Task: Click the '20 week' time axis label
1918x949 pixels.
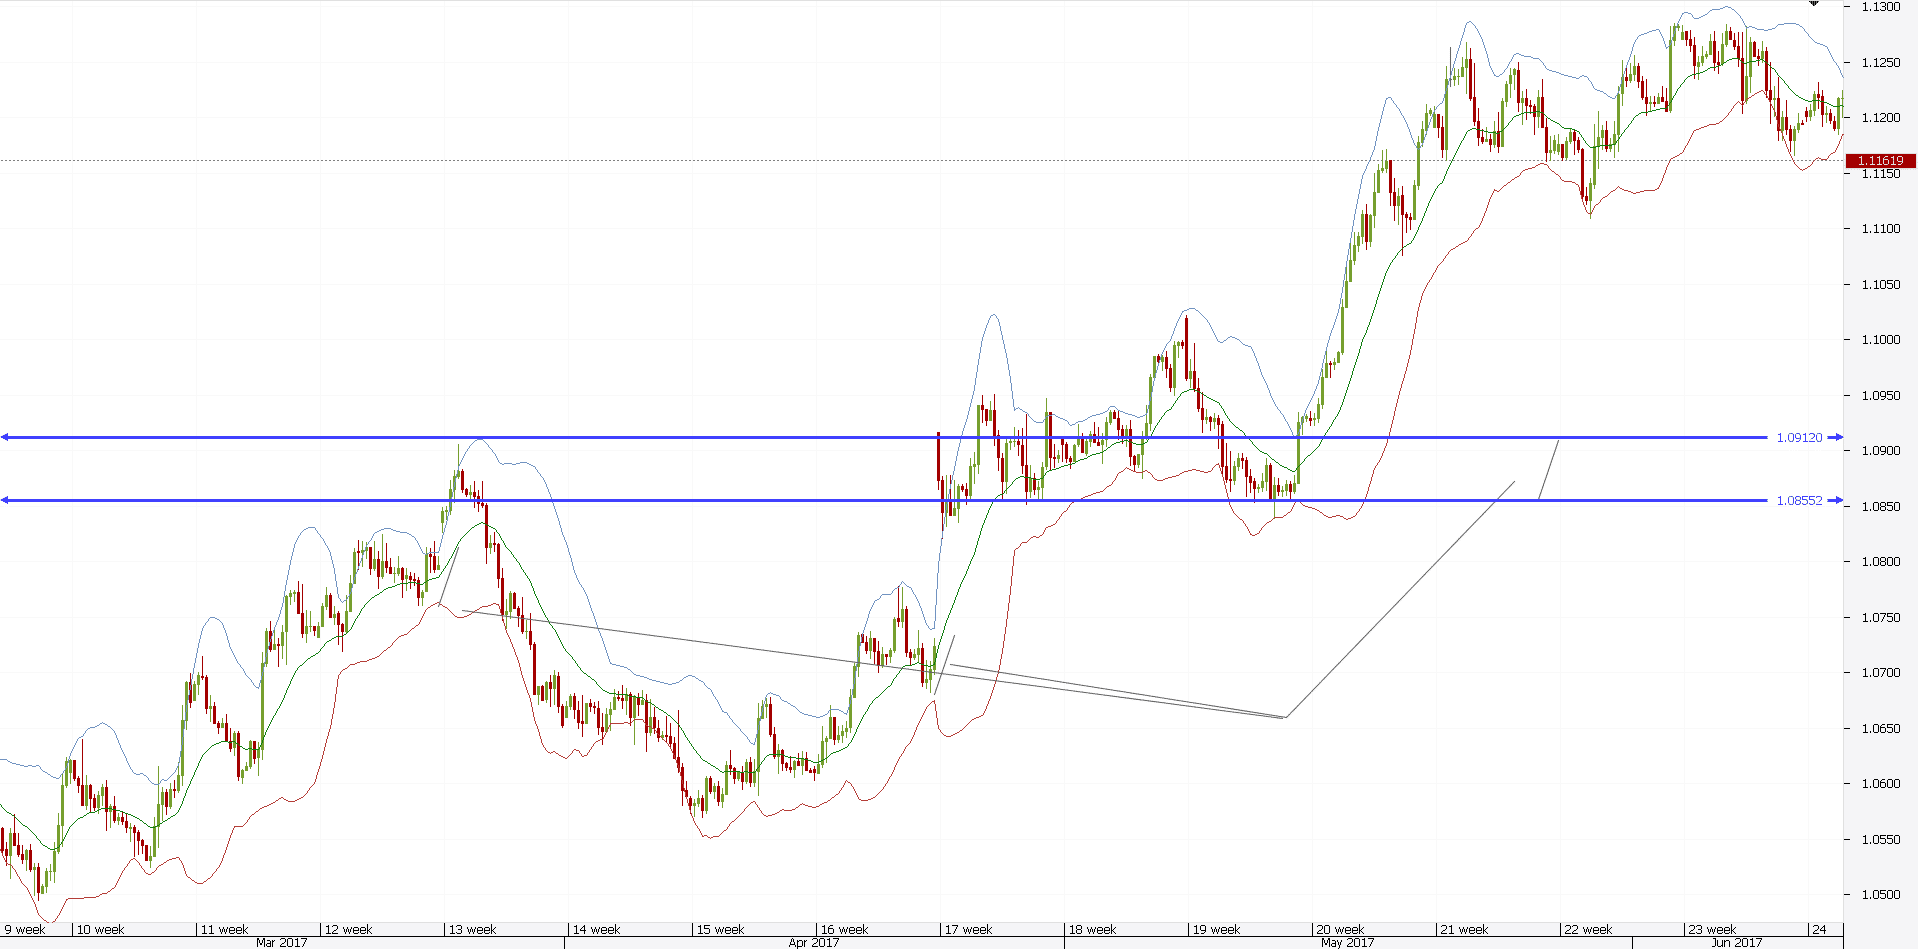Action: pyautogui.click(x=1341, y=930)
